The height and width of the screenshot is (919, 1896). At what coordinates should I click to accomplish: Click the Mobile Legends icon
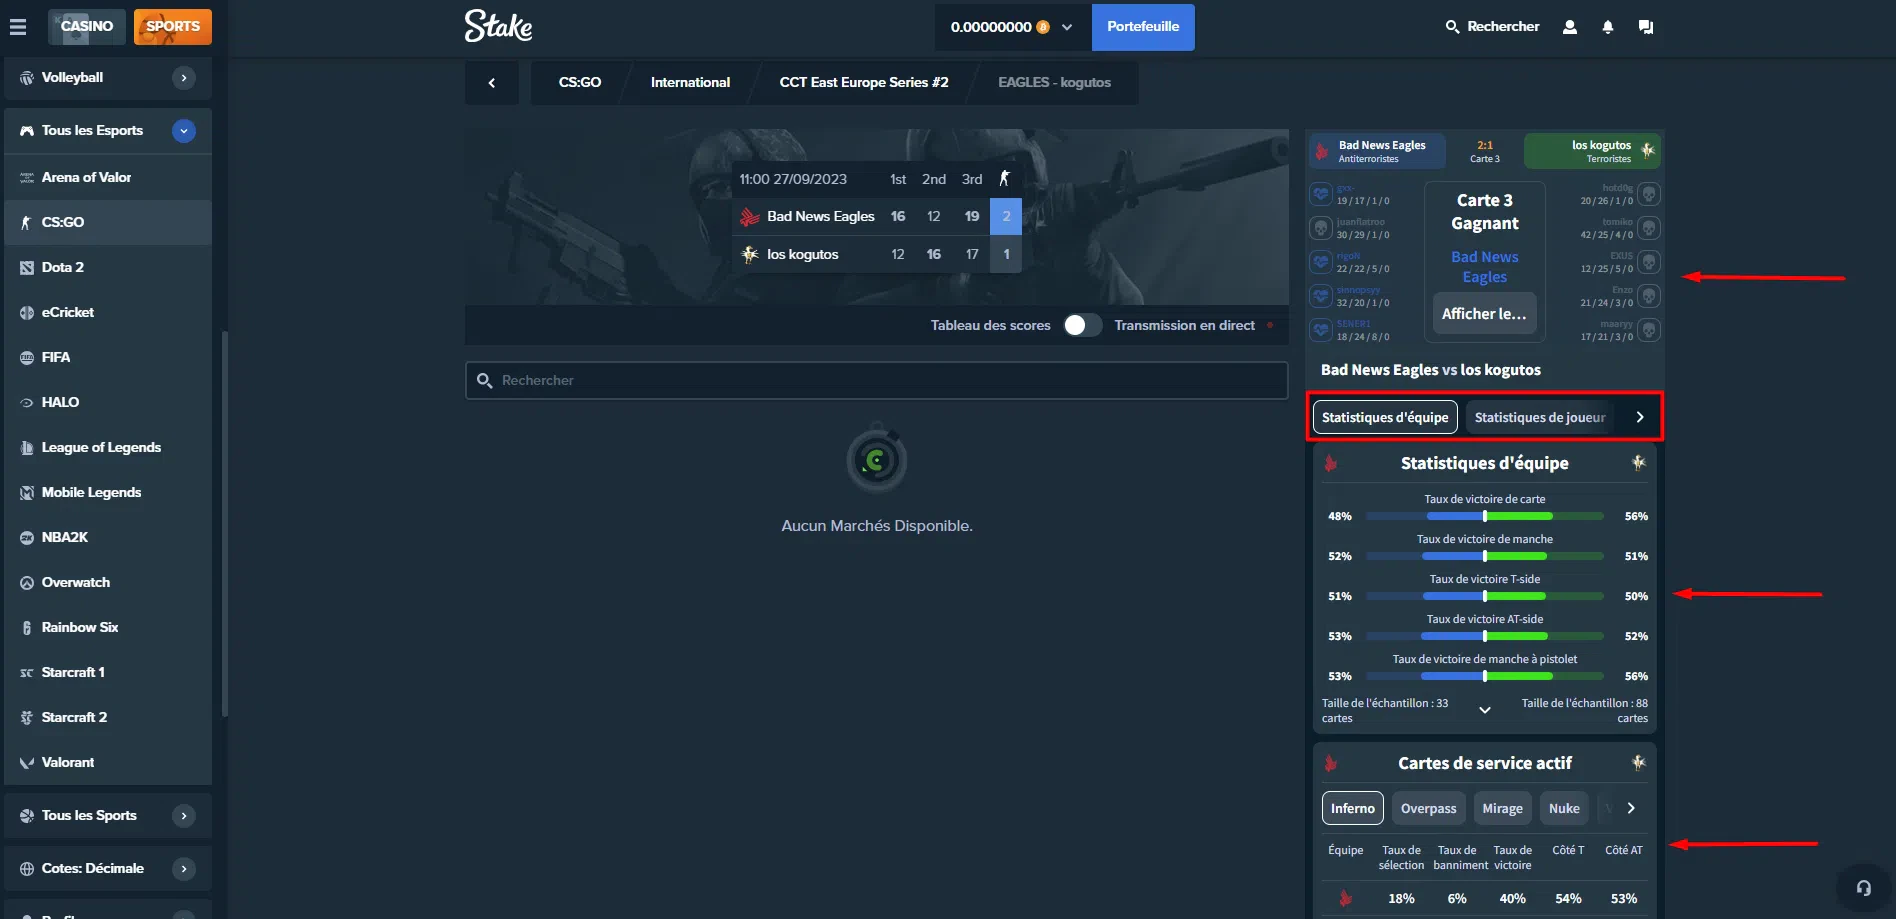(x=27, y=493)
